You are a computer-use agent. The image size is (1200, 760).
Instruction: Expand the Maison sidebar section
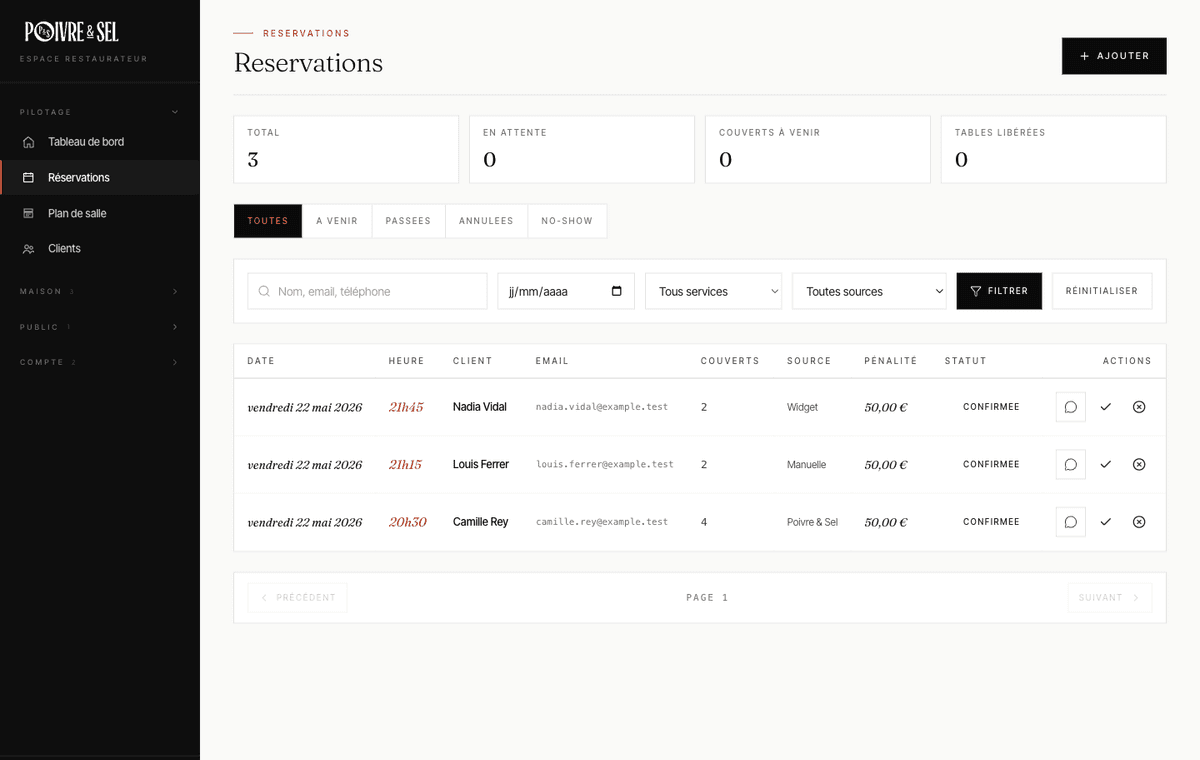point(99,292)
